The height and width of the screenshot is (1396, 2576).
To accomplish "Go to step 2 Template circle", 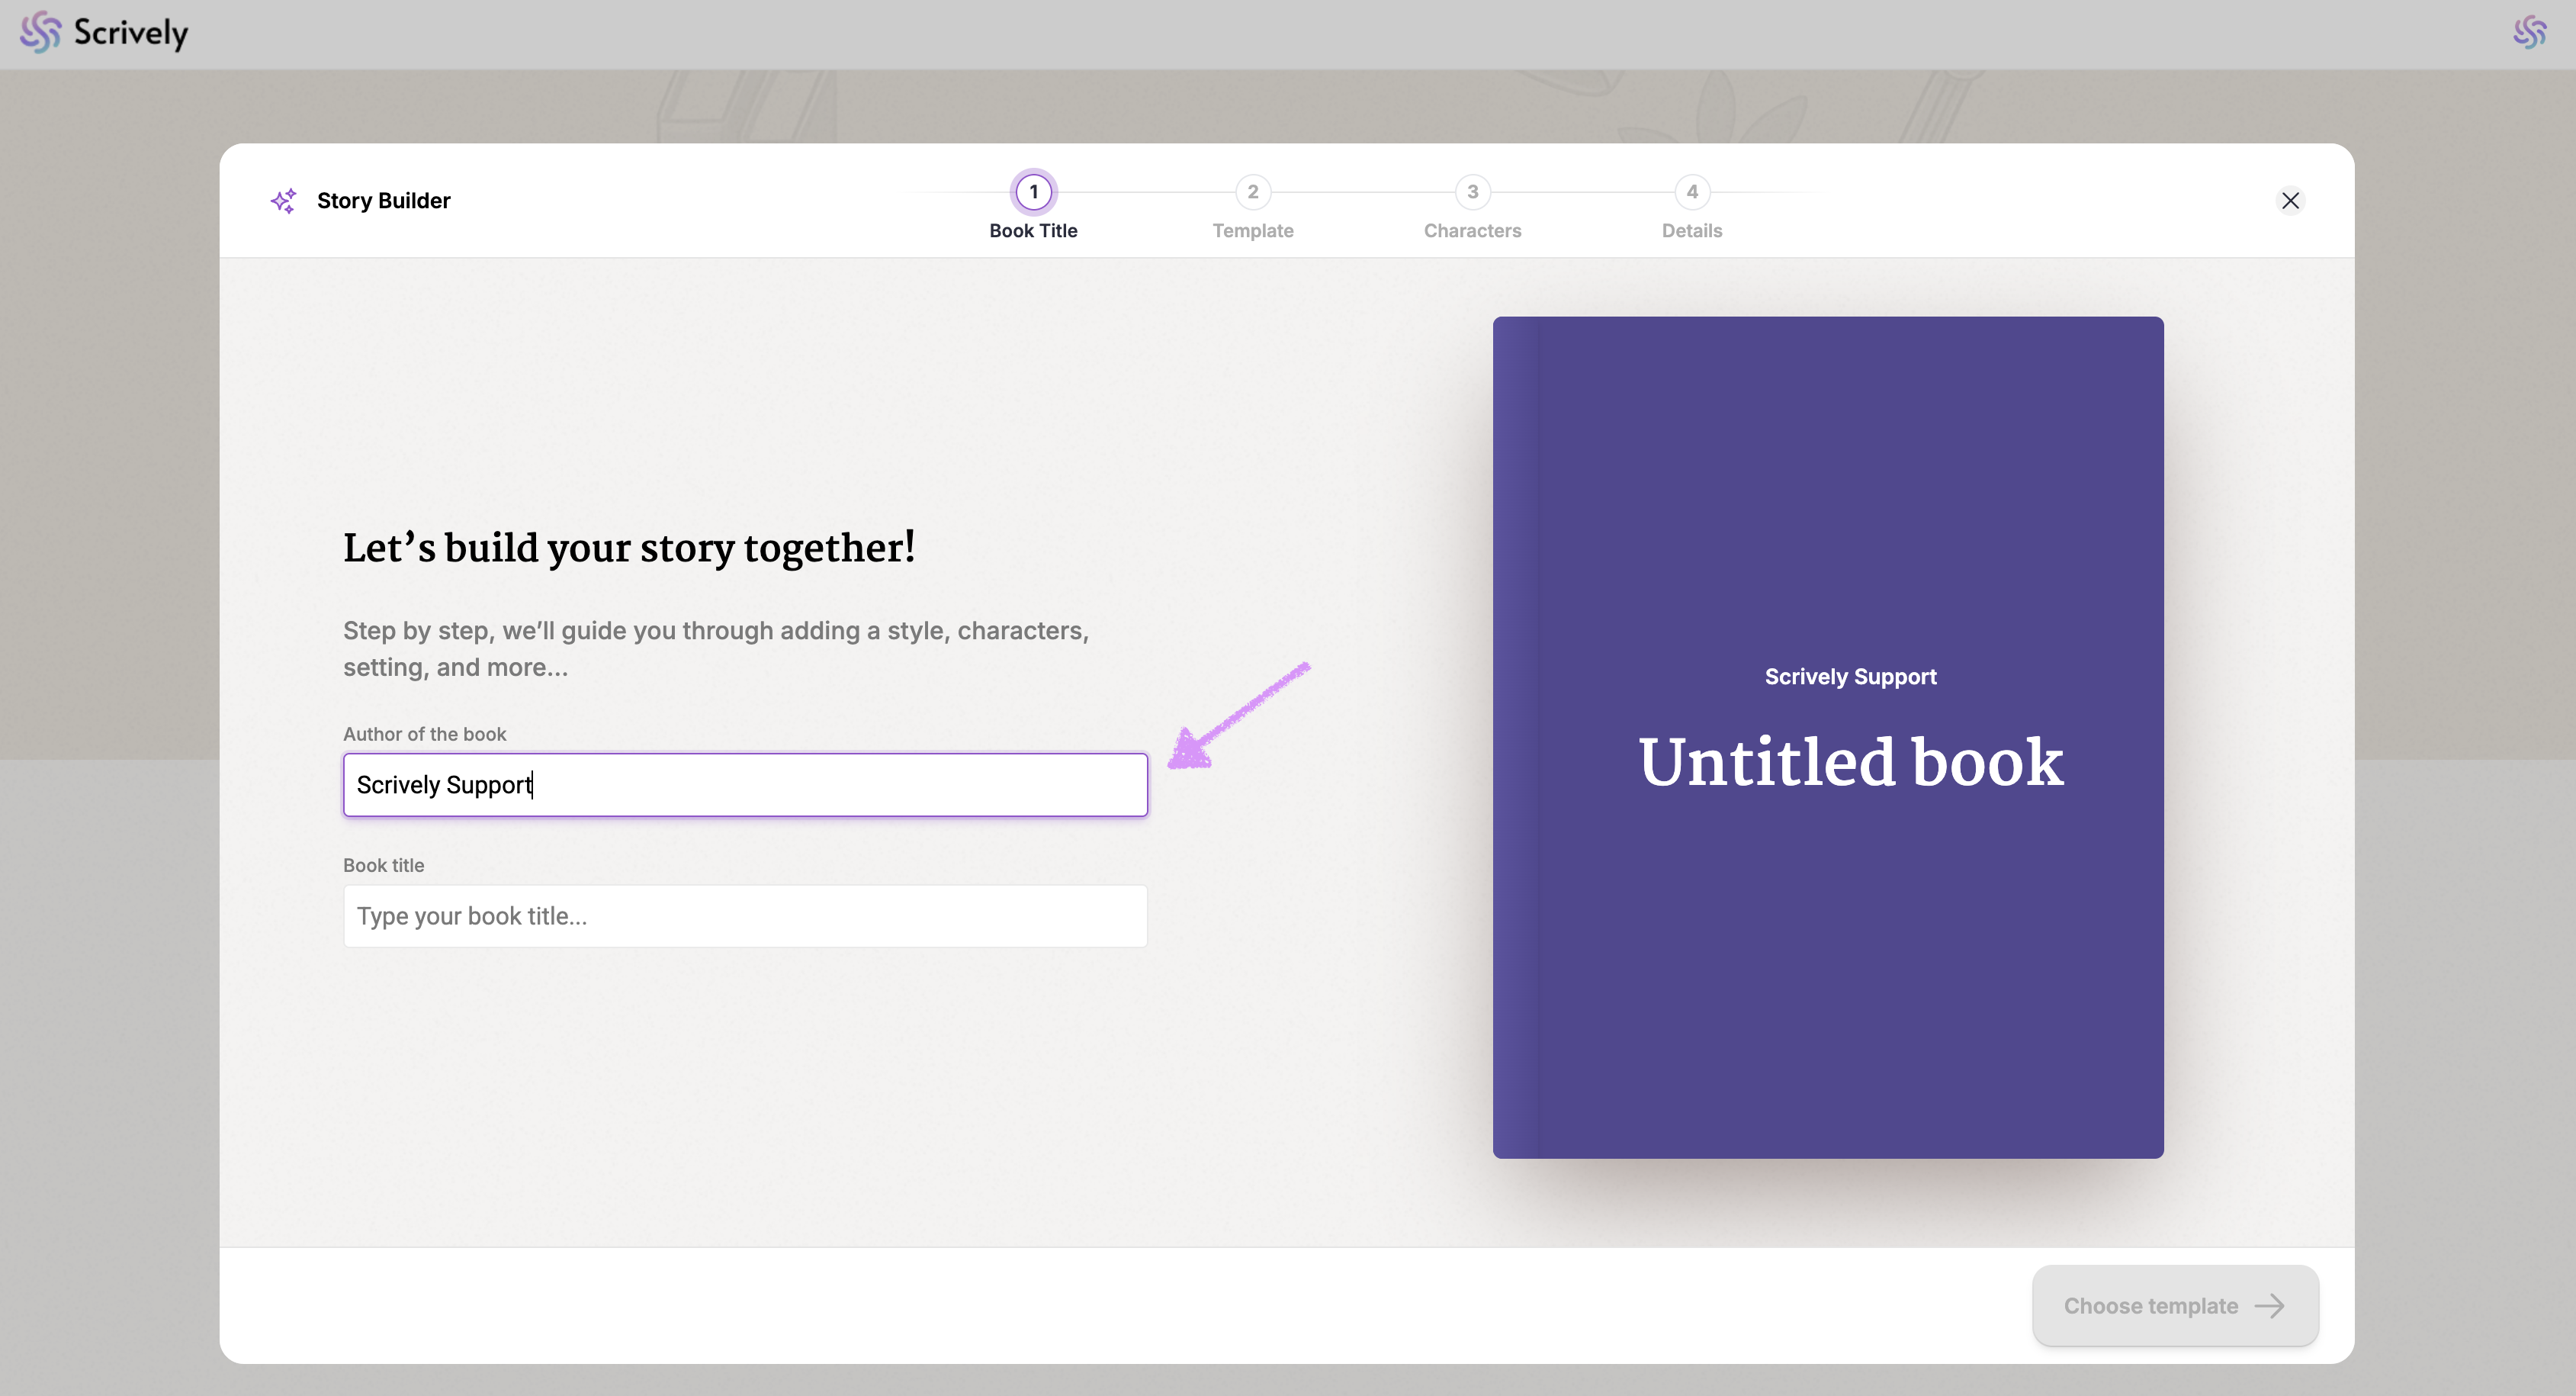I will point(1252,192).
